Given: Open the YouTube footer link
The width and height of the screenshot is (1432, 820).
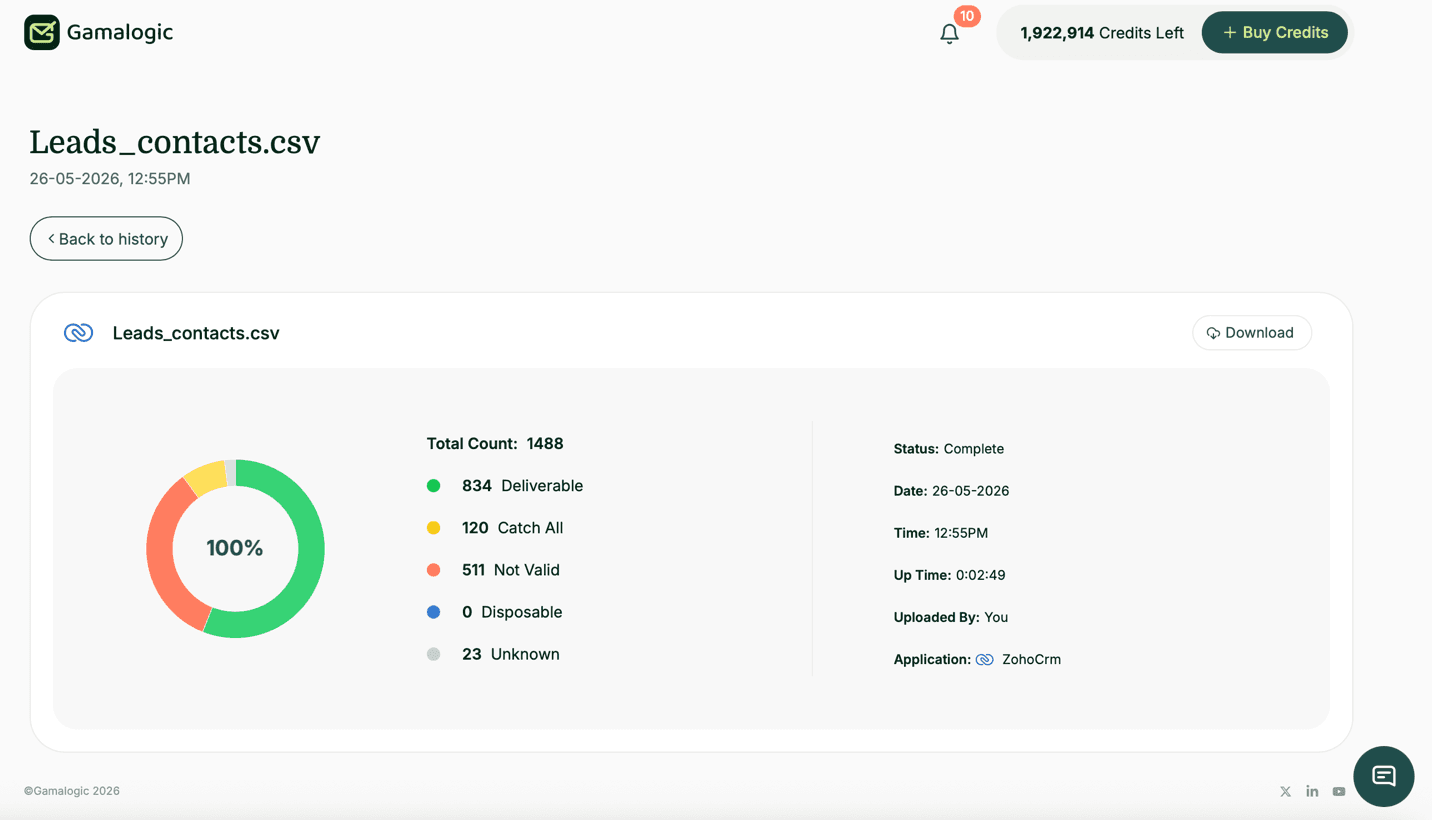Looking at the screenshot, I should pos(1339,792).
